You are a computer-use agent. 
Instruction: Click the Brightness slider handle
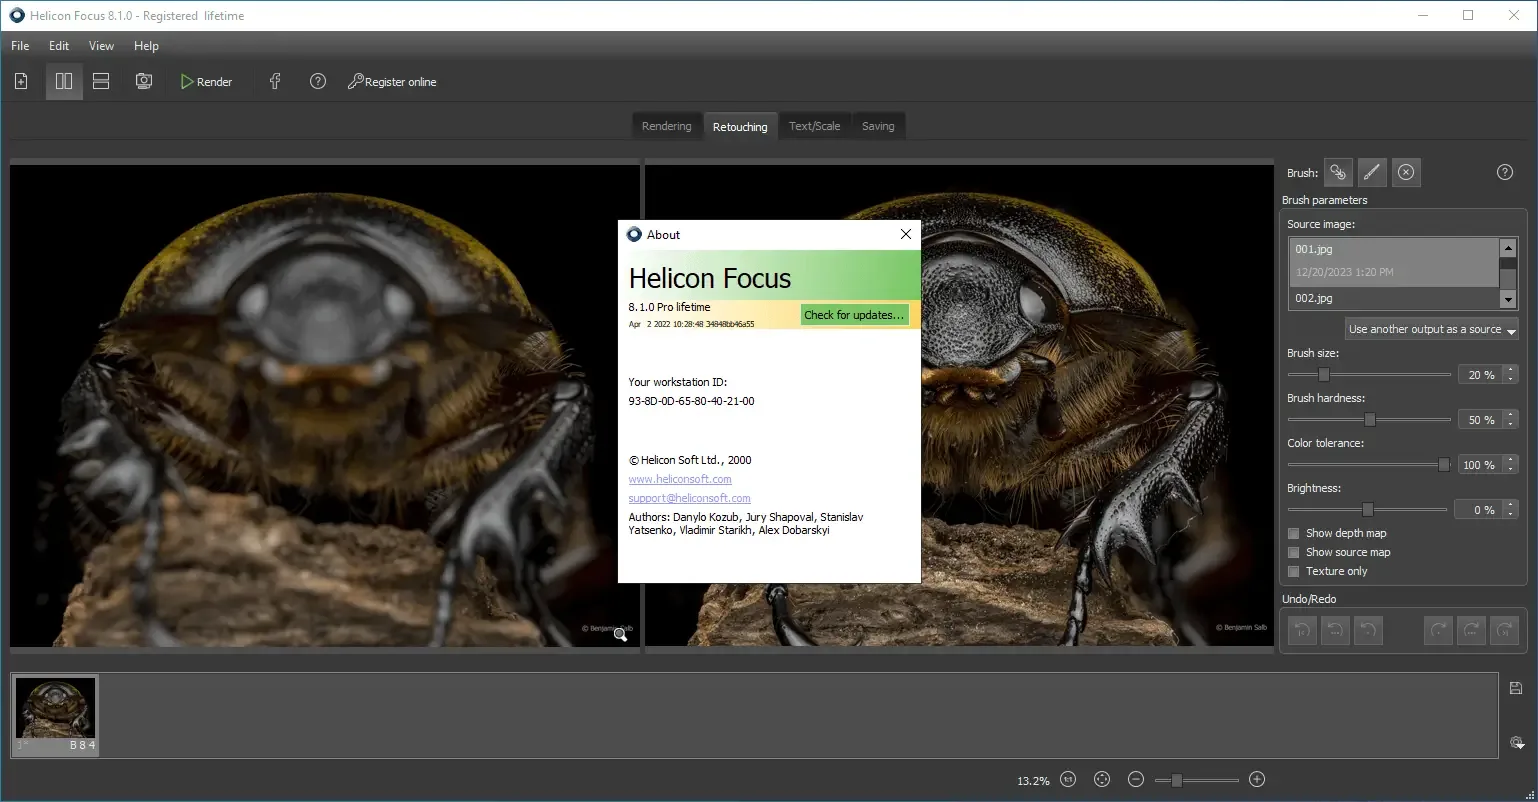(1368, 510)
